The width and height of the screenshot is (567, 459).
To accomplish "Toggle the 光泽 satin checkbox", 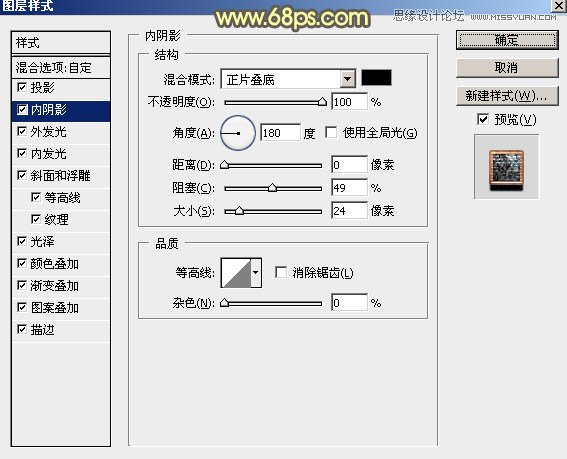I will pyautogui.click(x=22, y=241).
